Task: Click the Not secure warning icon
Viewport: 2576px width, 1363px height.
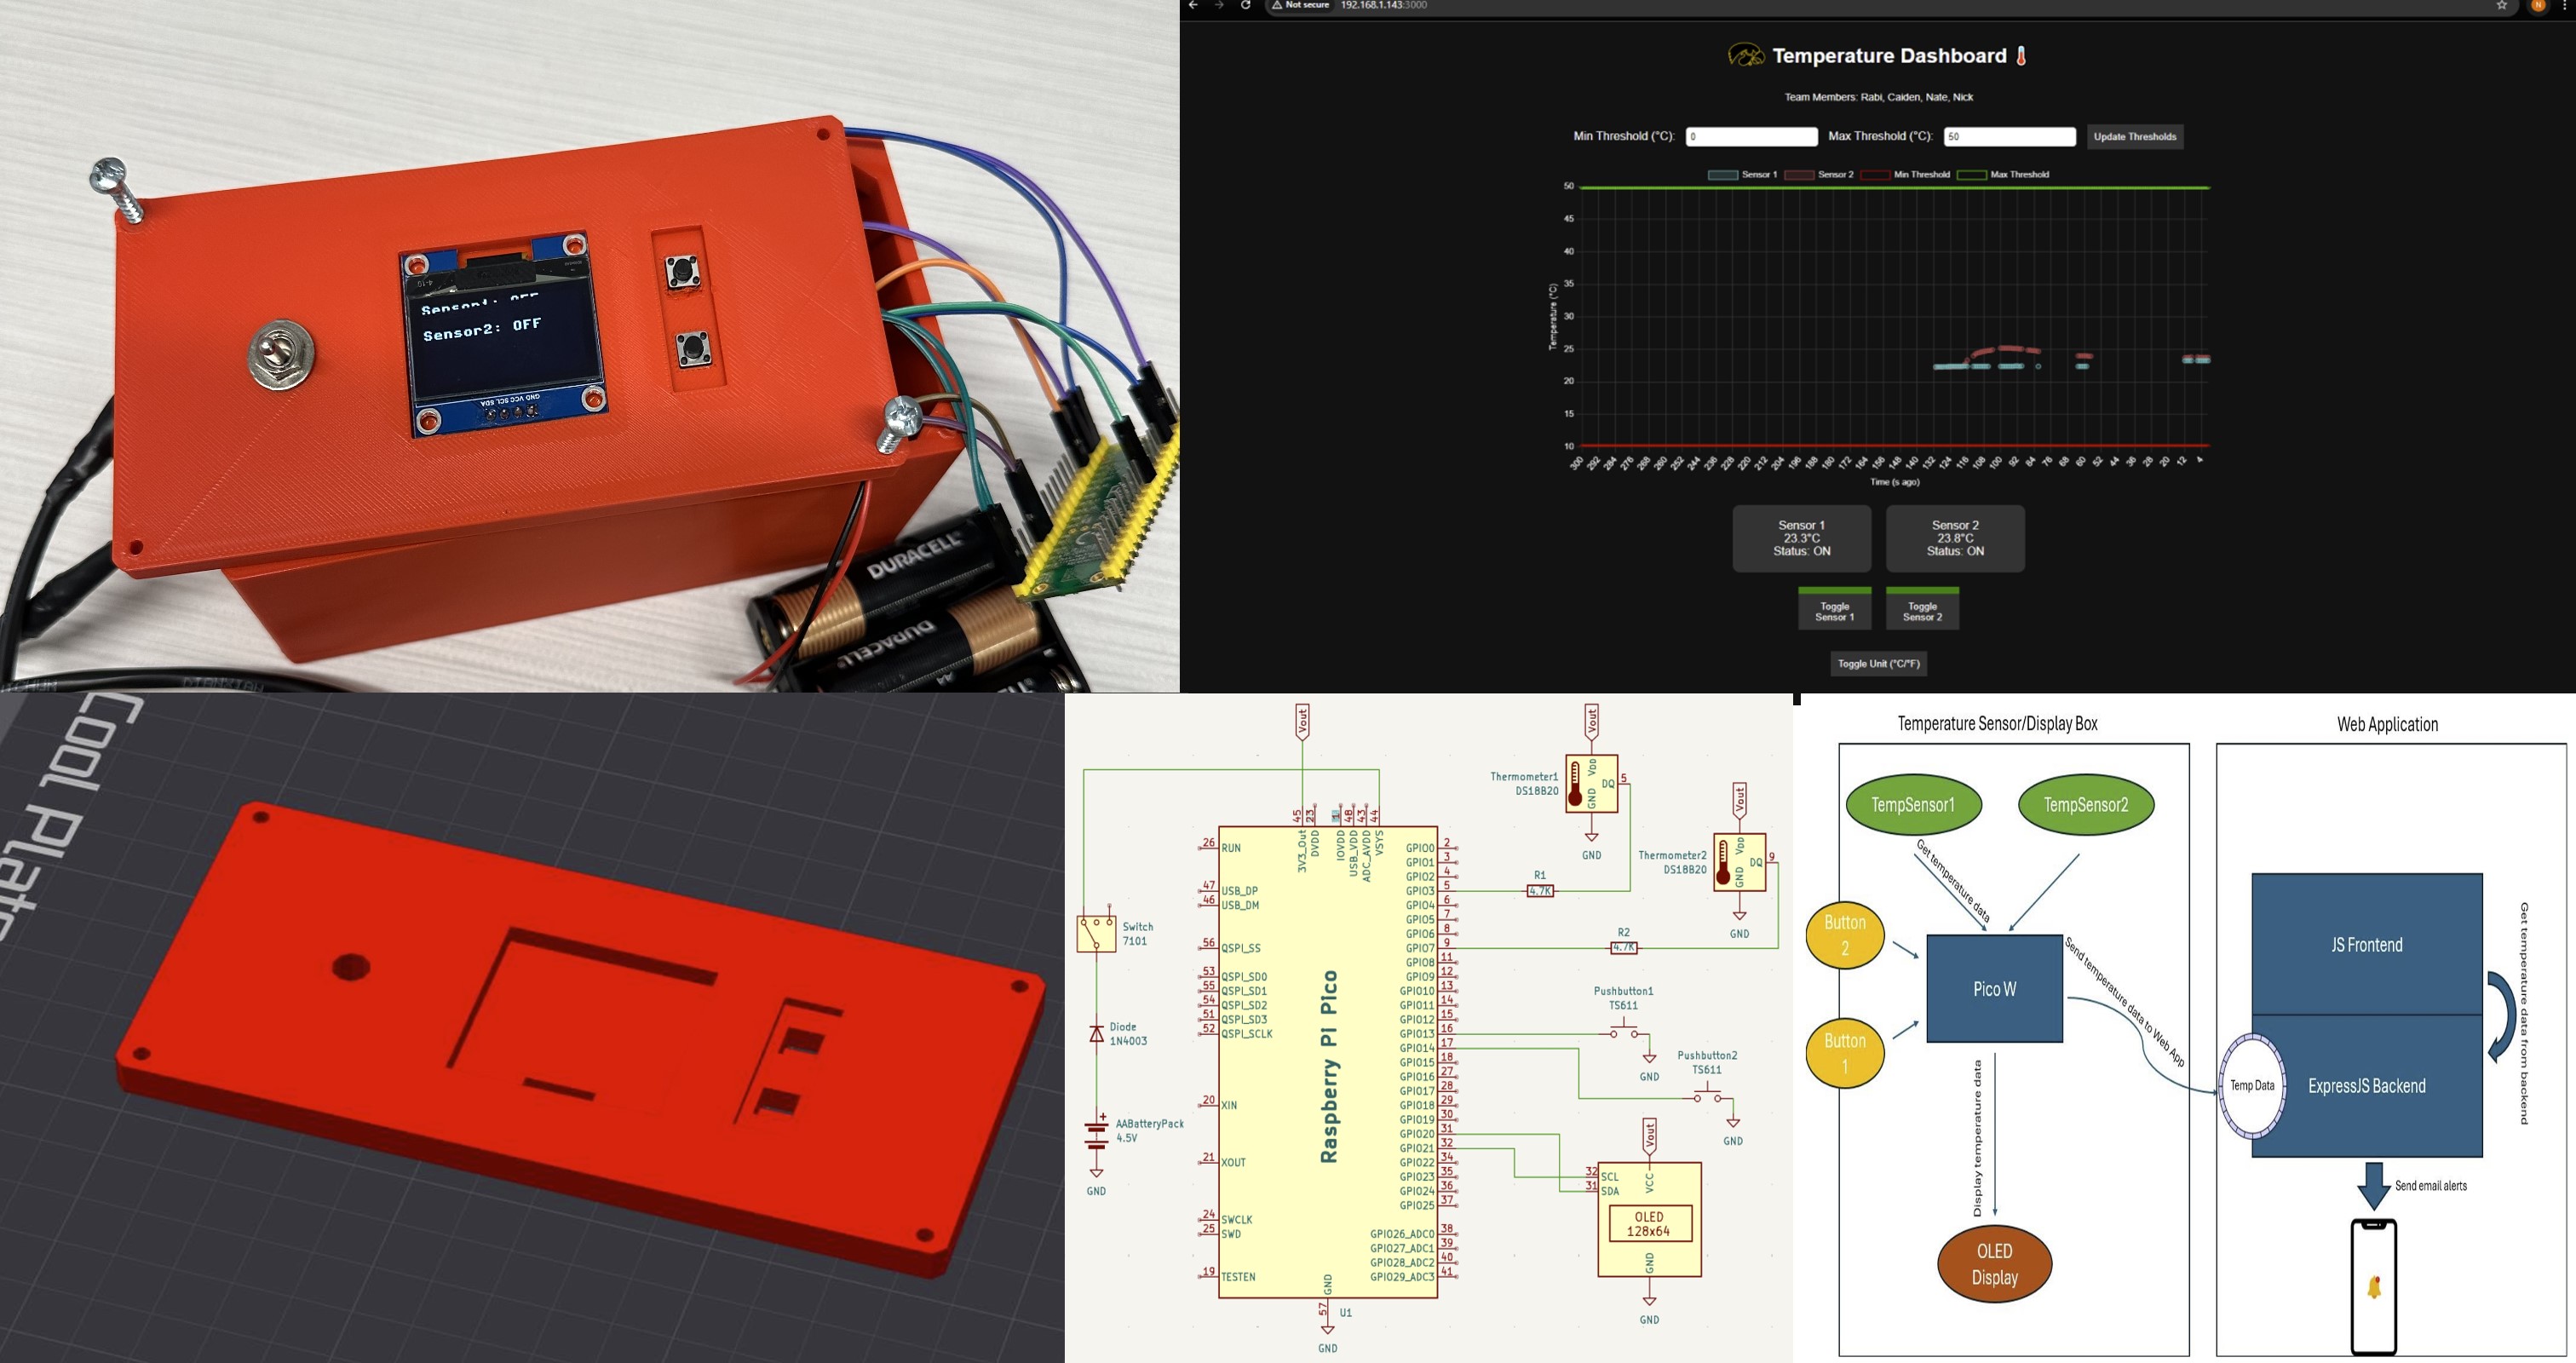Action: pos(1277,5)
